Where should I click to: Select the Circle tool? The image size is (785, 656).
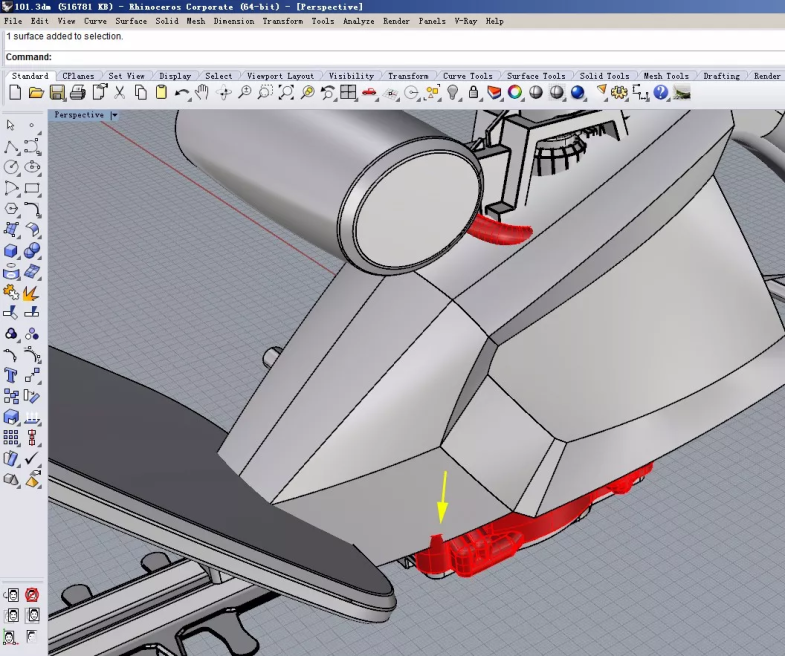click(11, 167)
